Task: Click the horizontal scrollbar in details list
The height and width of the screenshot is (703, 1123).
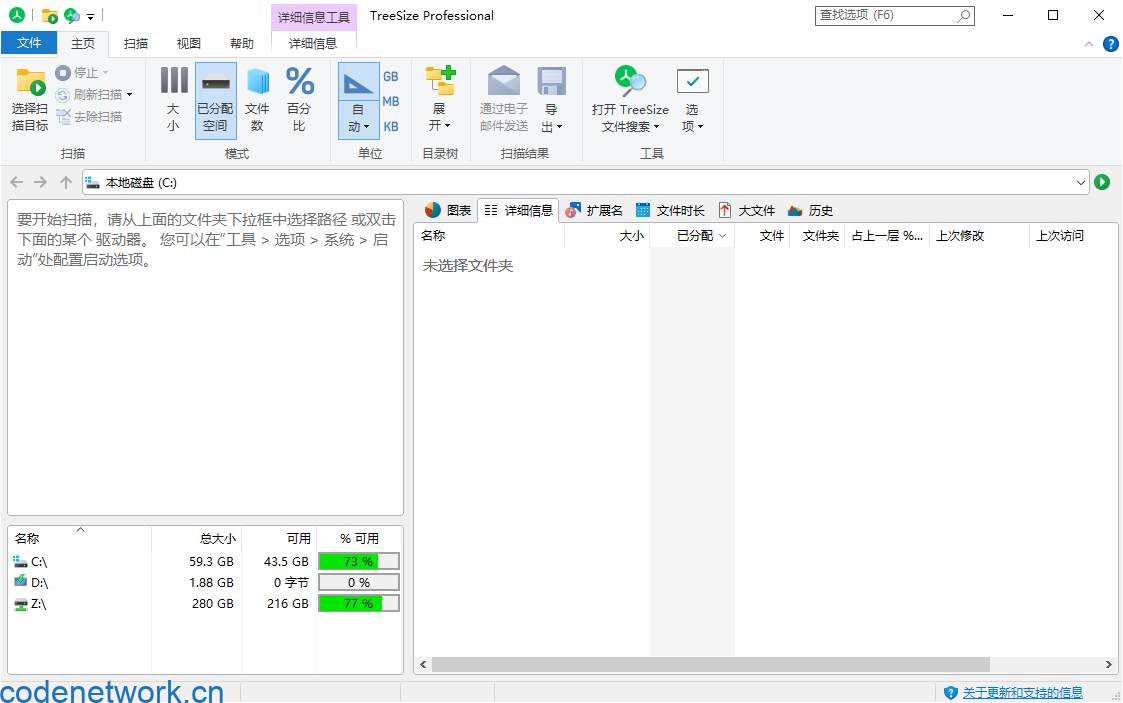Action: tap(710, 665)
